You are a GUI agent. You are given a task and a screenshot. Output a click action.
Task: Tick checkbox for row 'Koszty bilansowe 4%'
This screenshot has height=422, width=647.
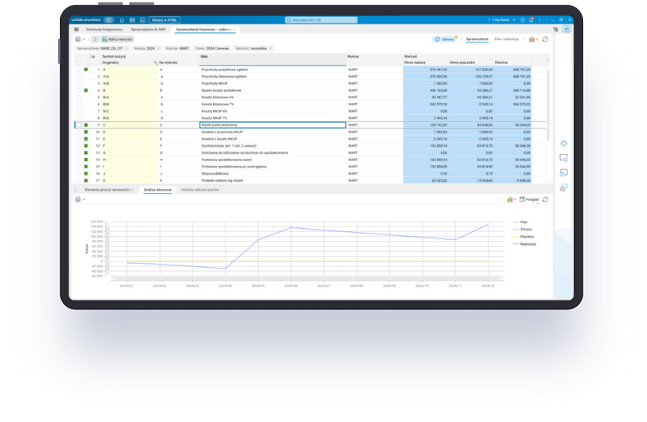coord(78,97)
